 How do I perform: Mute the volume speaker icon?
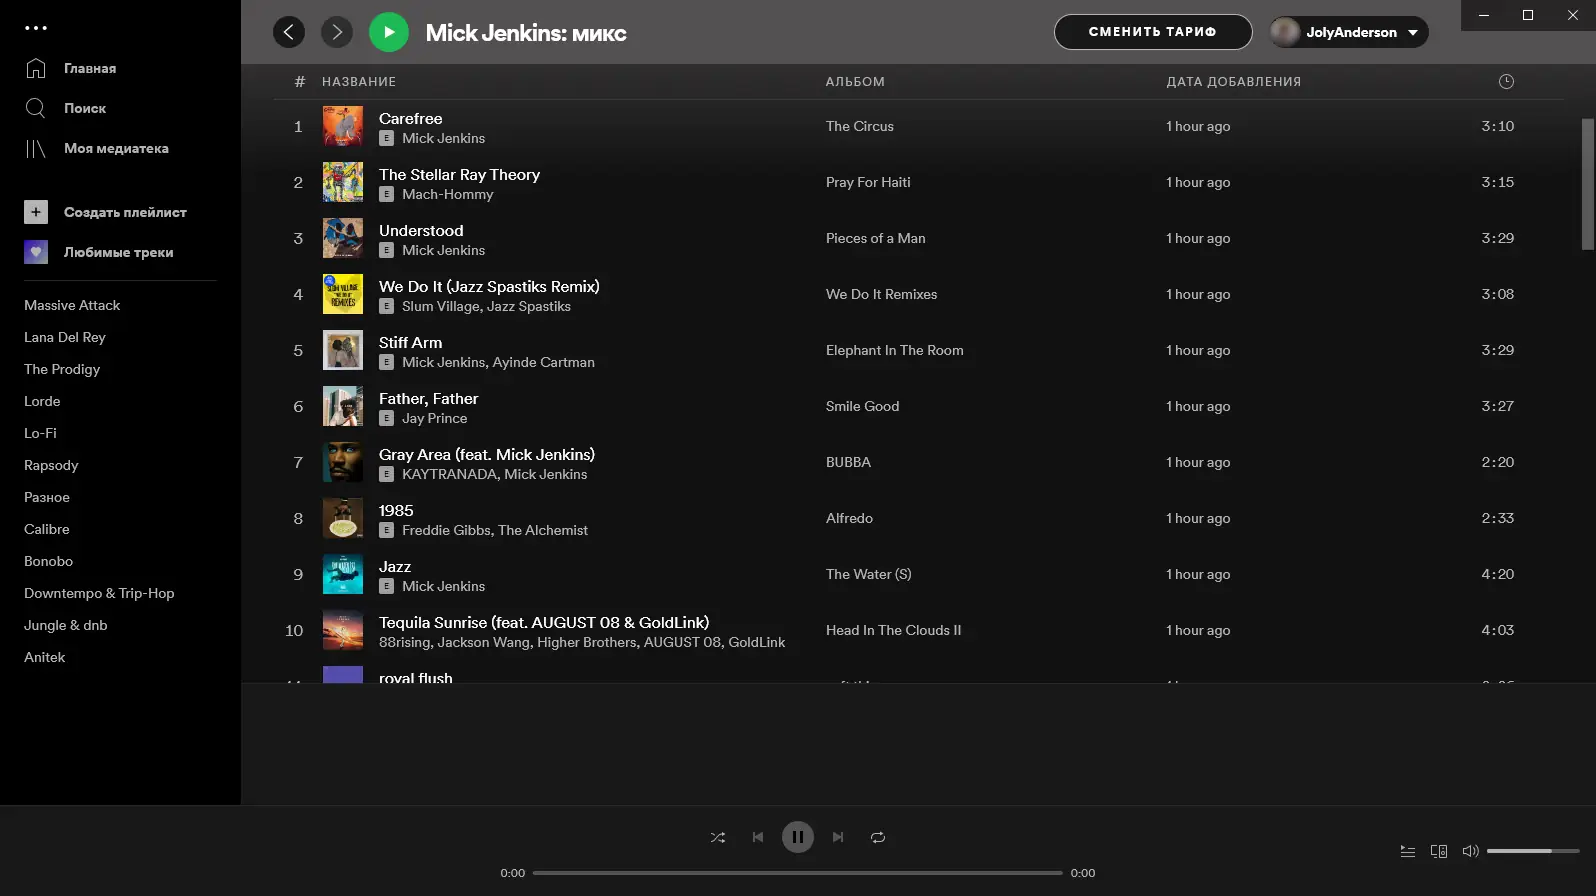[1470, 851]
